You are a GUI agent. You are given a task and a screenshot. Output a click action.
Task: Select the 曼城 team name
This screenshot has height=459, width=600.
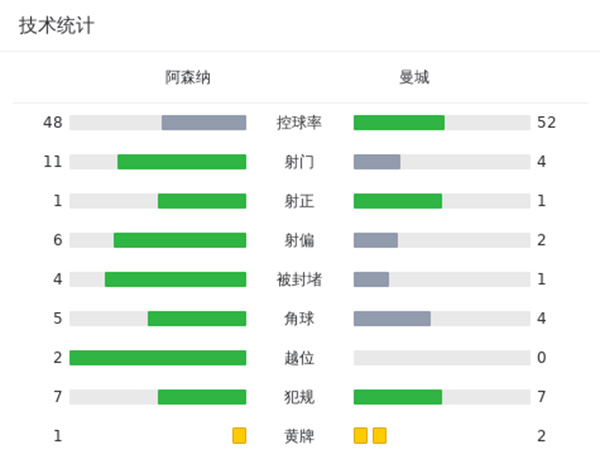pos(413,77)
